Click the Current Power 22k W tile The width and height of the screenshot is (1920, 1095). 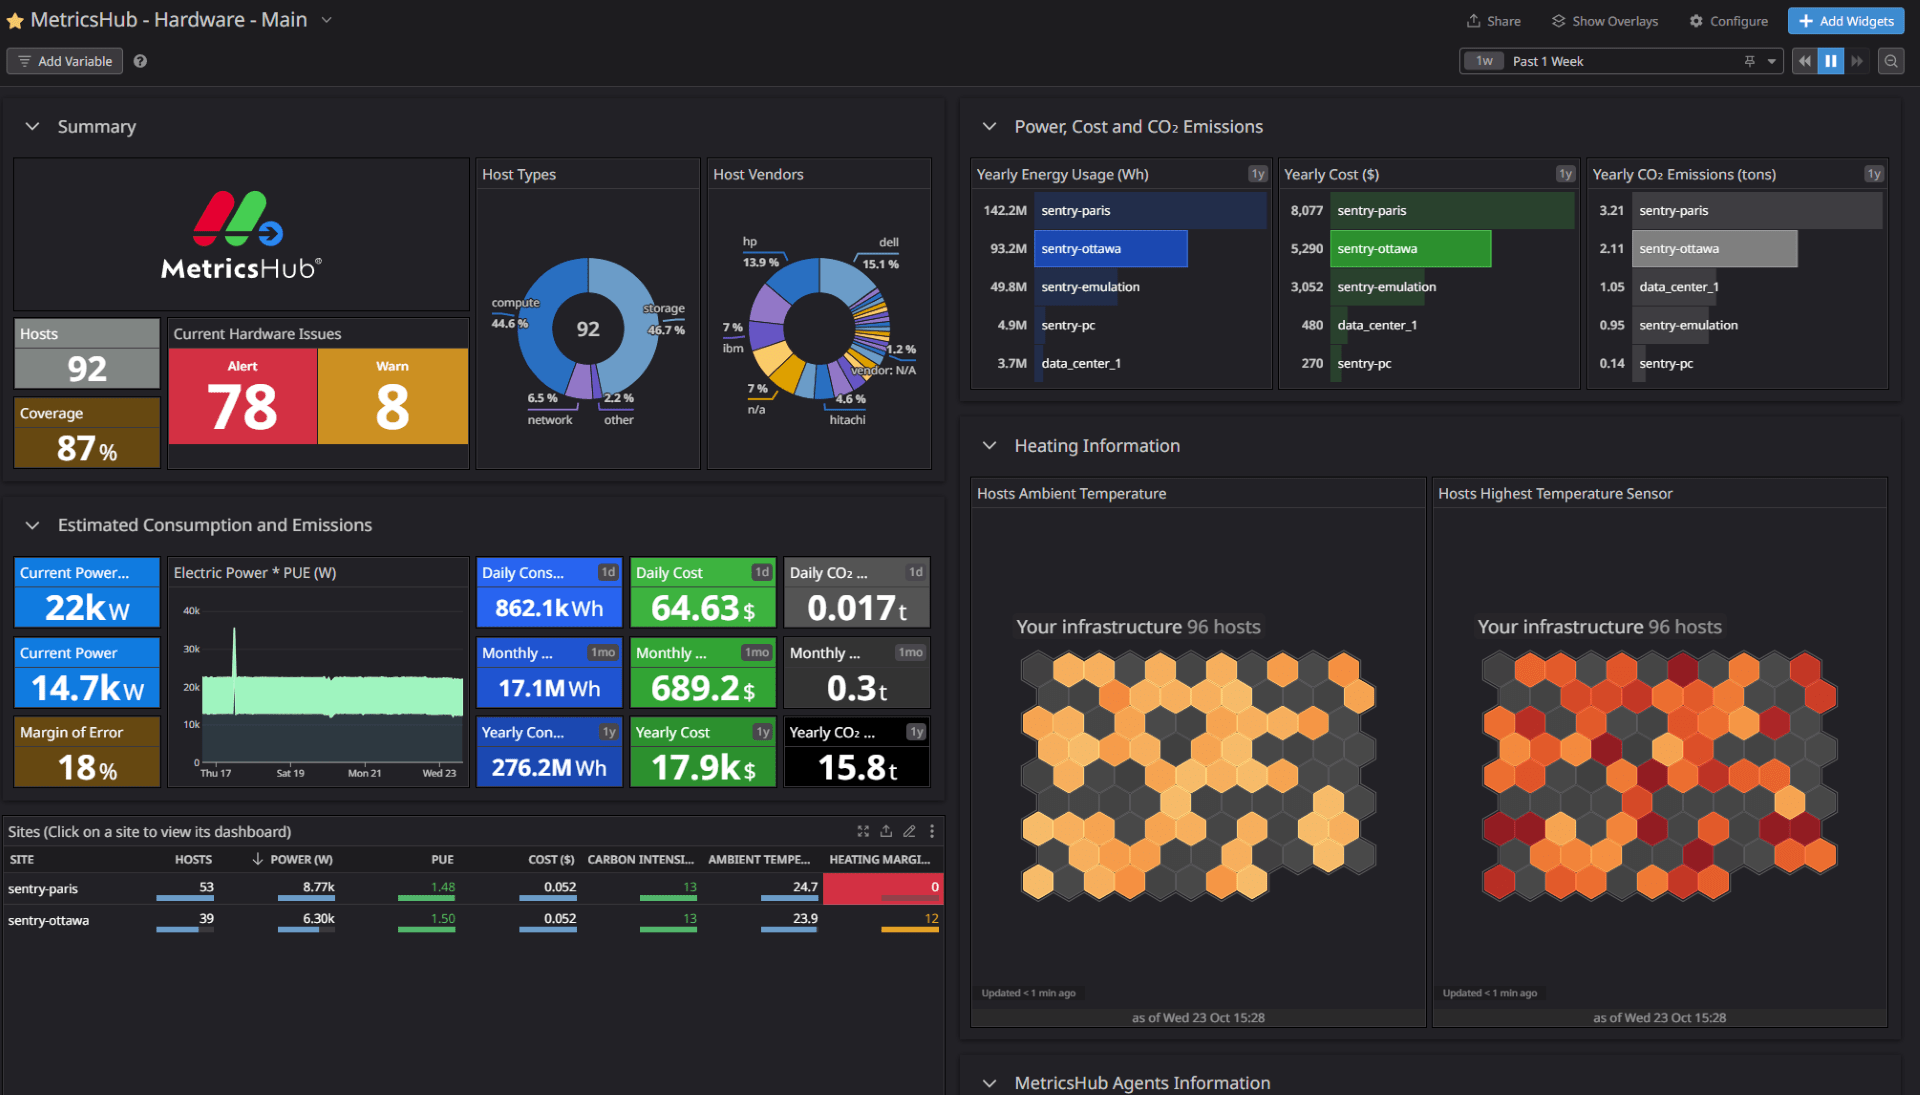click(87, 593)
